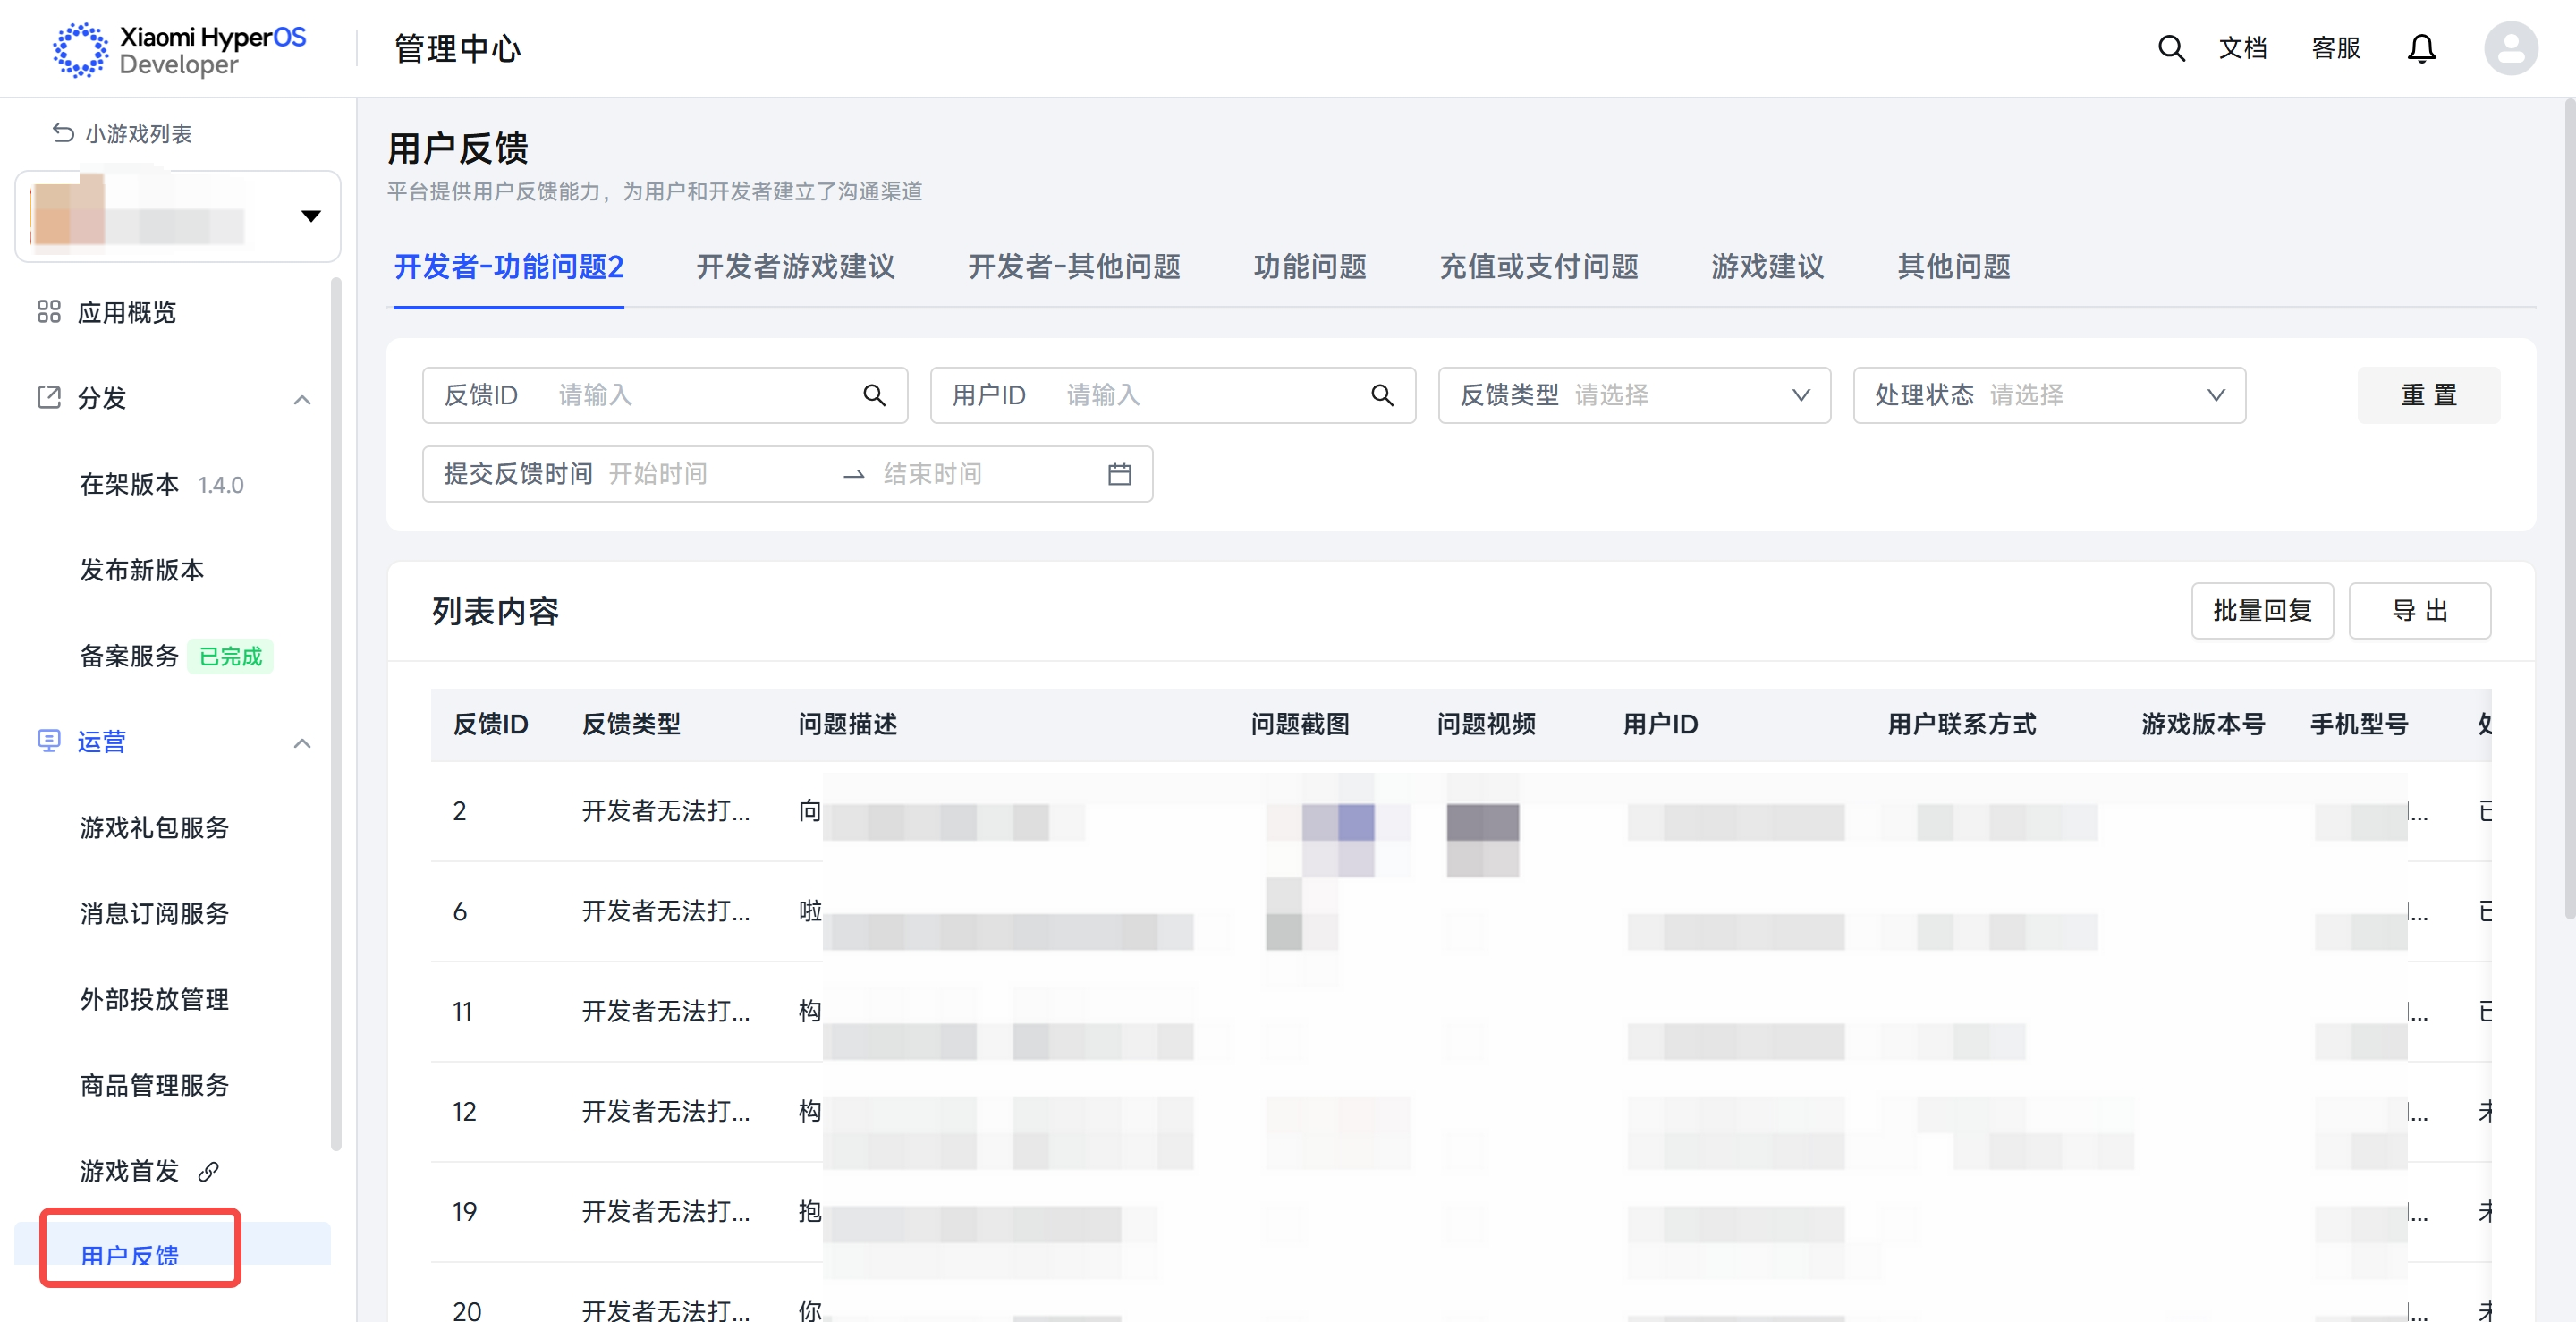2576x1322 pixels.
Task: Open the 处理状态 dropdown
Action: 2049,395
